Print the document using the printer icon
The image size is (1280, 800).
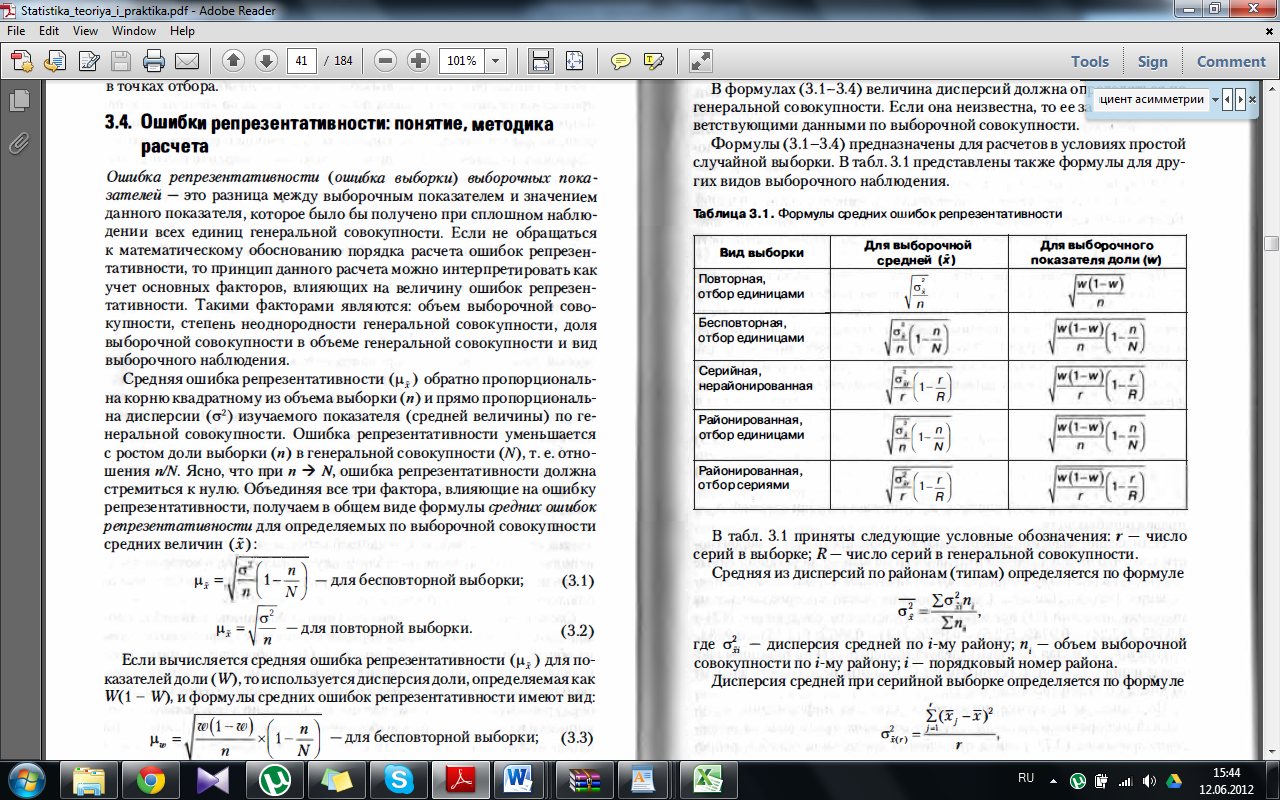click(153, 60)
